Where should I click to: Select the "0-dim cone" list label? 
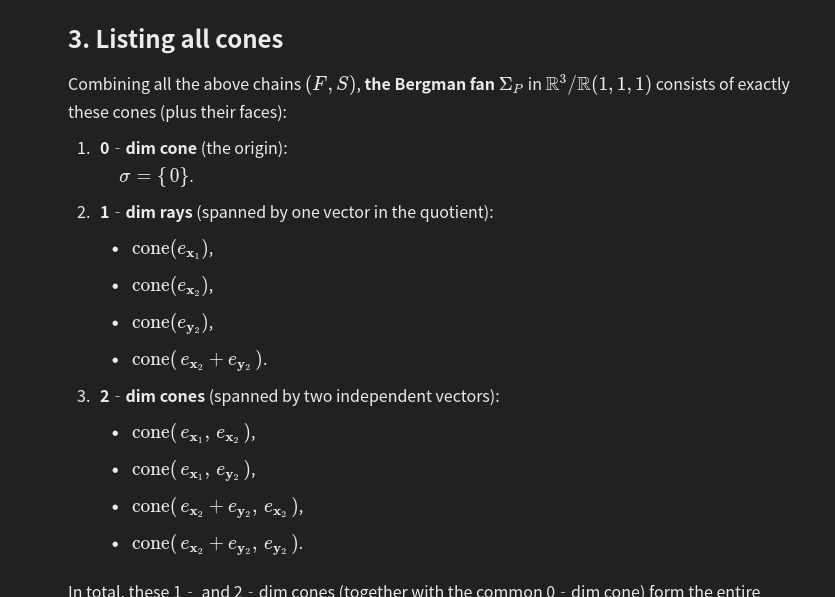(148, 148)
